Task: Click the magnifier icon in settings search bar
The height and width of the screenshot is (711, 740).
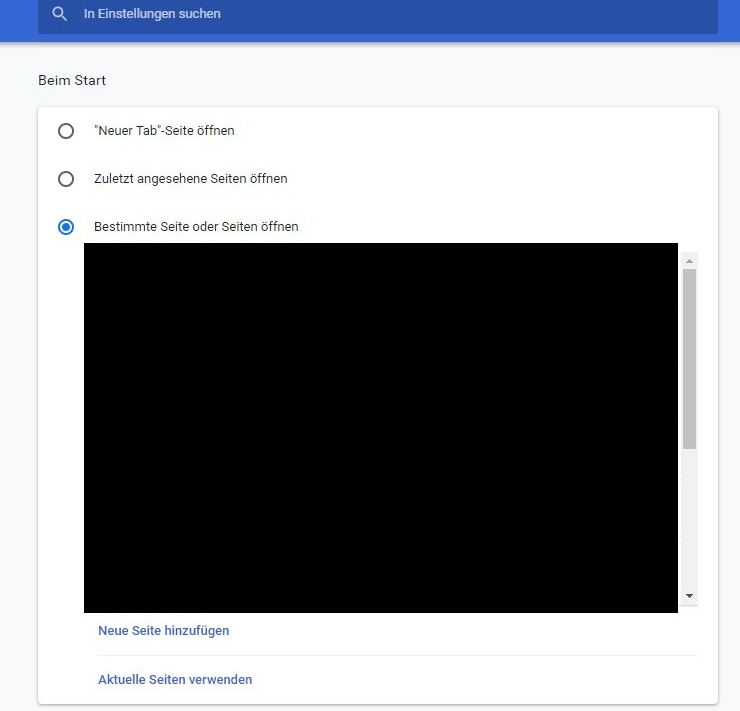Action: [59, 14]
